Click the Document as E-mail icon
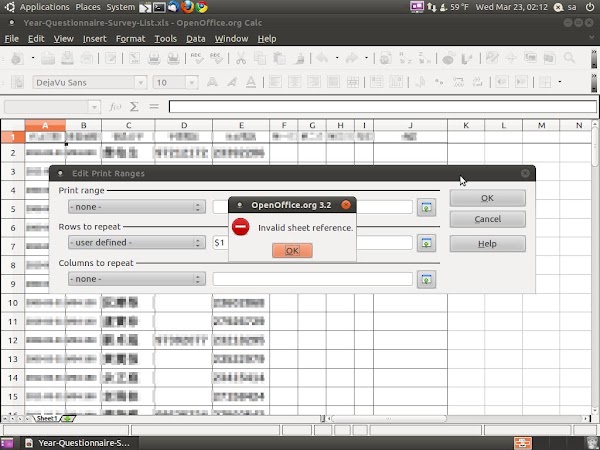600x450 pixels. 87,58
